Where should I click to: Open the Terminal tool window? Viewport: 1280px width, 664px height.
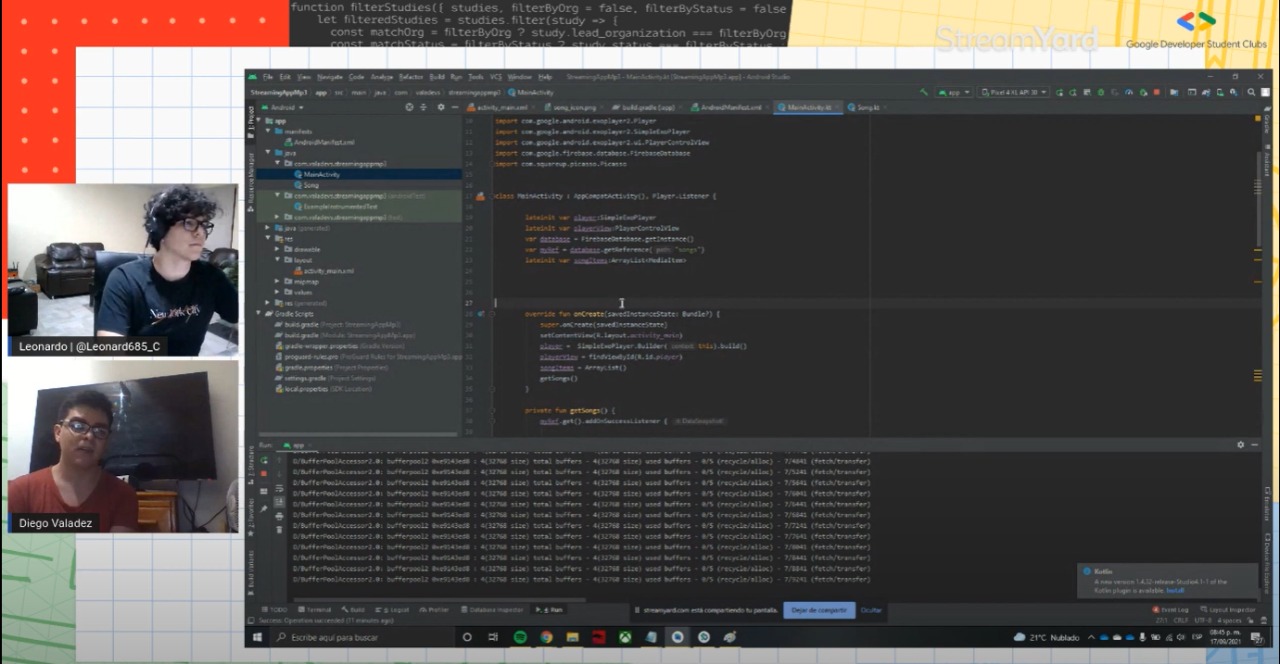pyautogui.click(x=316, y=609)
